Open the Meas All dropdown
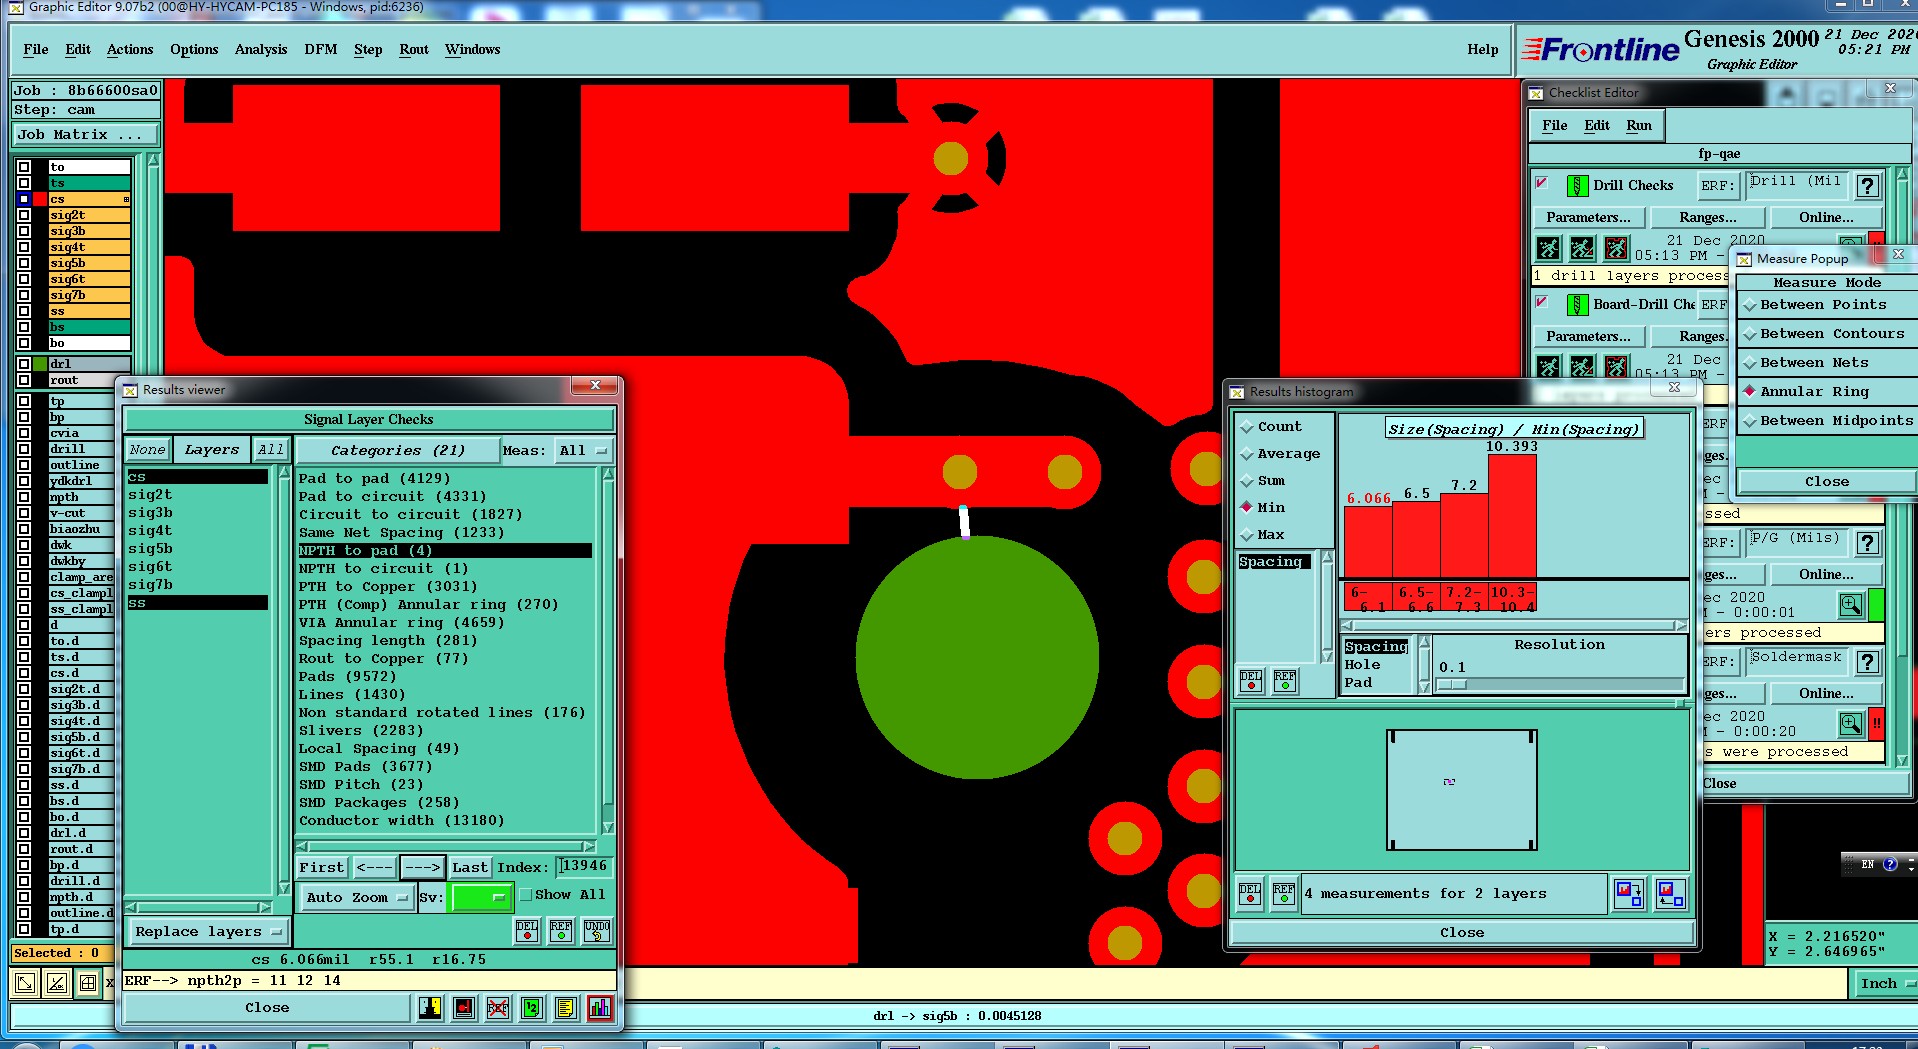1918x1049 pixels. click(584, 451)
